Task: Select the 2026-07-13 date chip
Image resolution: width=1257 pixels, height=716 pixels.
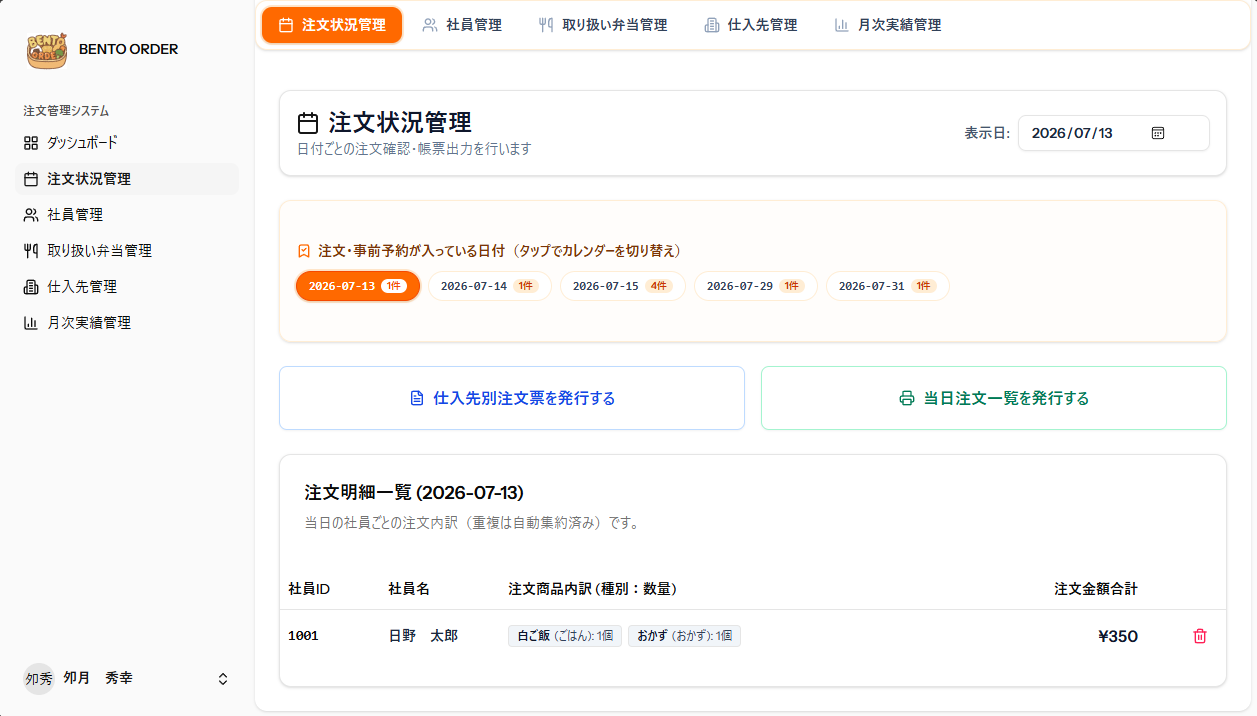Action: point(358,286)
